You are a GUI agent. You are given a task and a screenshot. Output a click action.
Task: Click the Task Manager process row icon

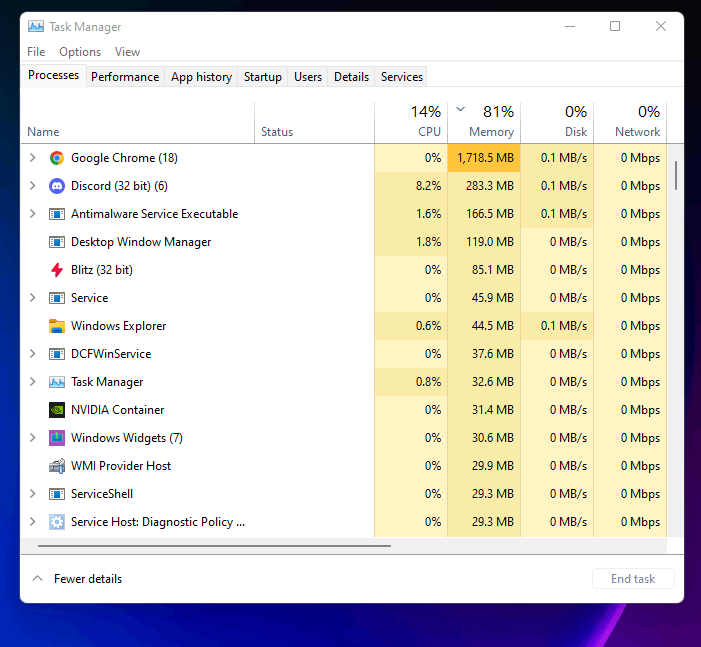click(x=57, y=382)
